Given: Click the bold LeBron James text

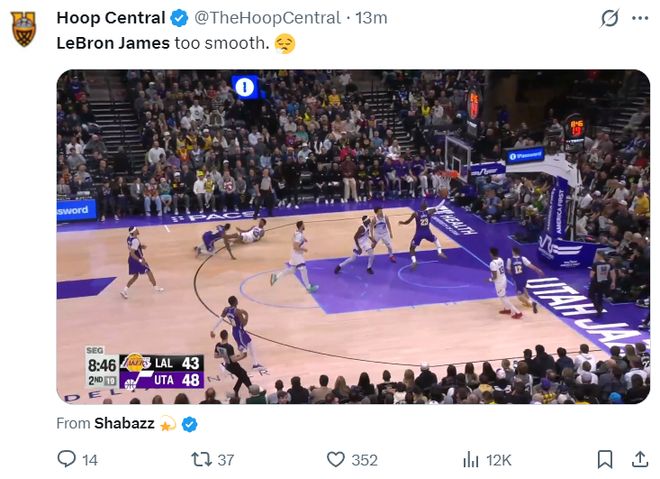Looking at the screenshot, I should 113,43.
